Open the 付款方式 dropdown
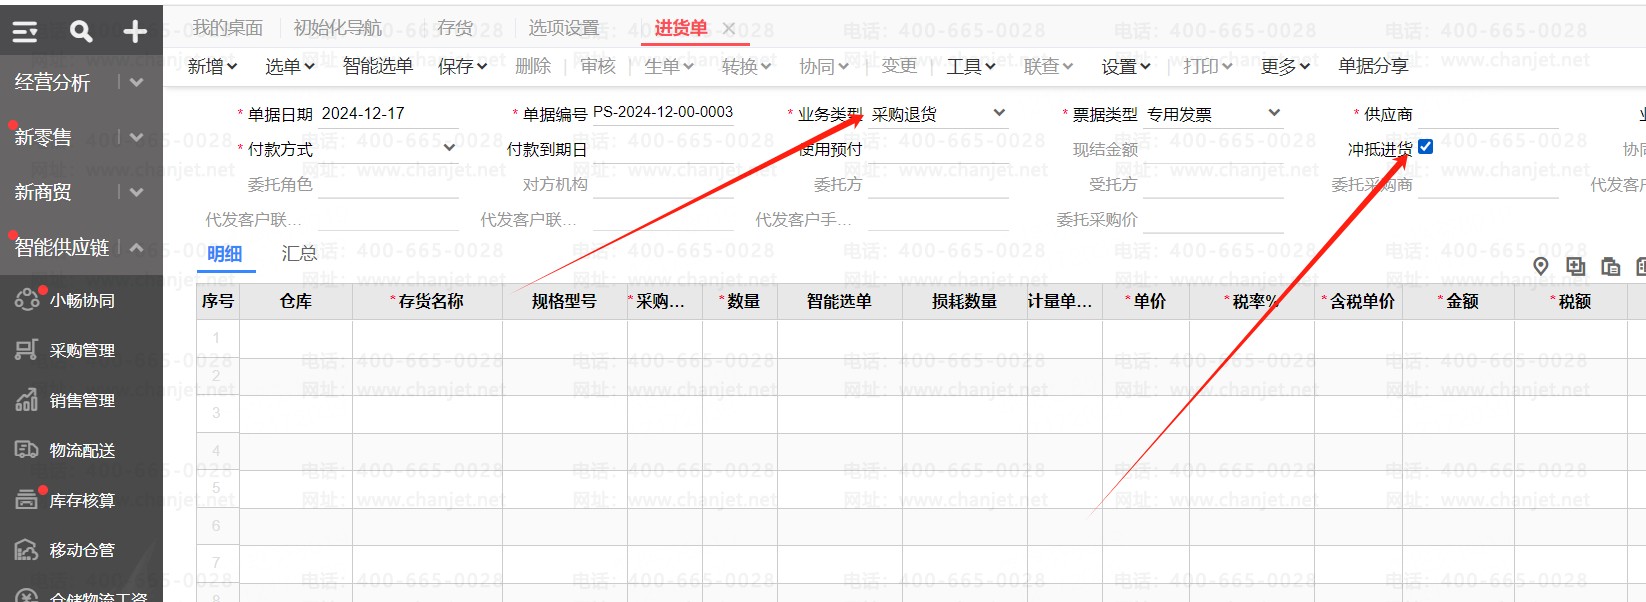 click(x=449, y=148)
